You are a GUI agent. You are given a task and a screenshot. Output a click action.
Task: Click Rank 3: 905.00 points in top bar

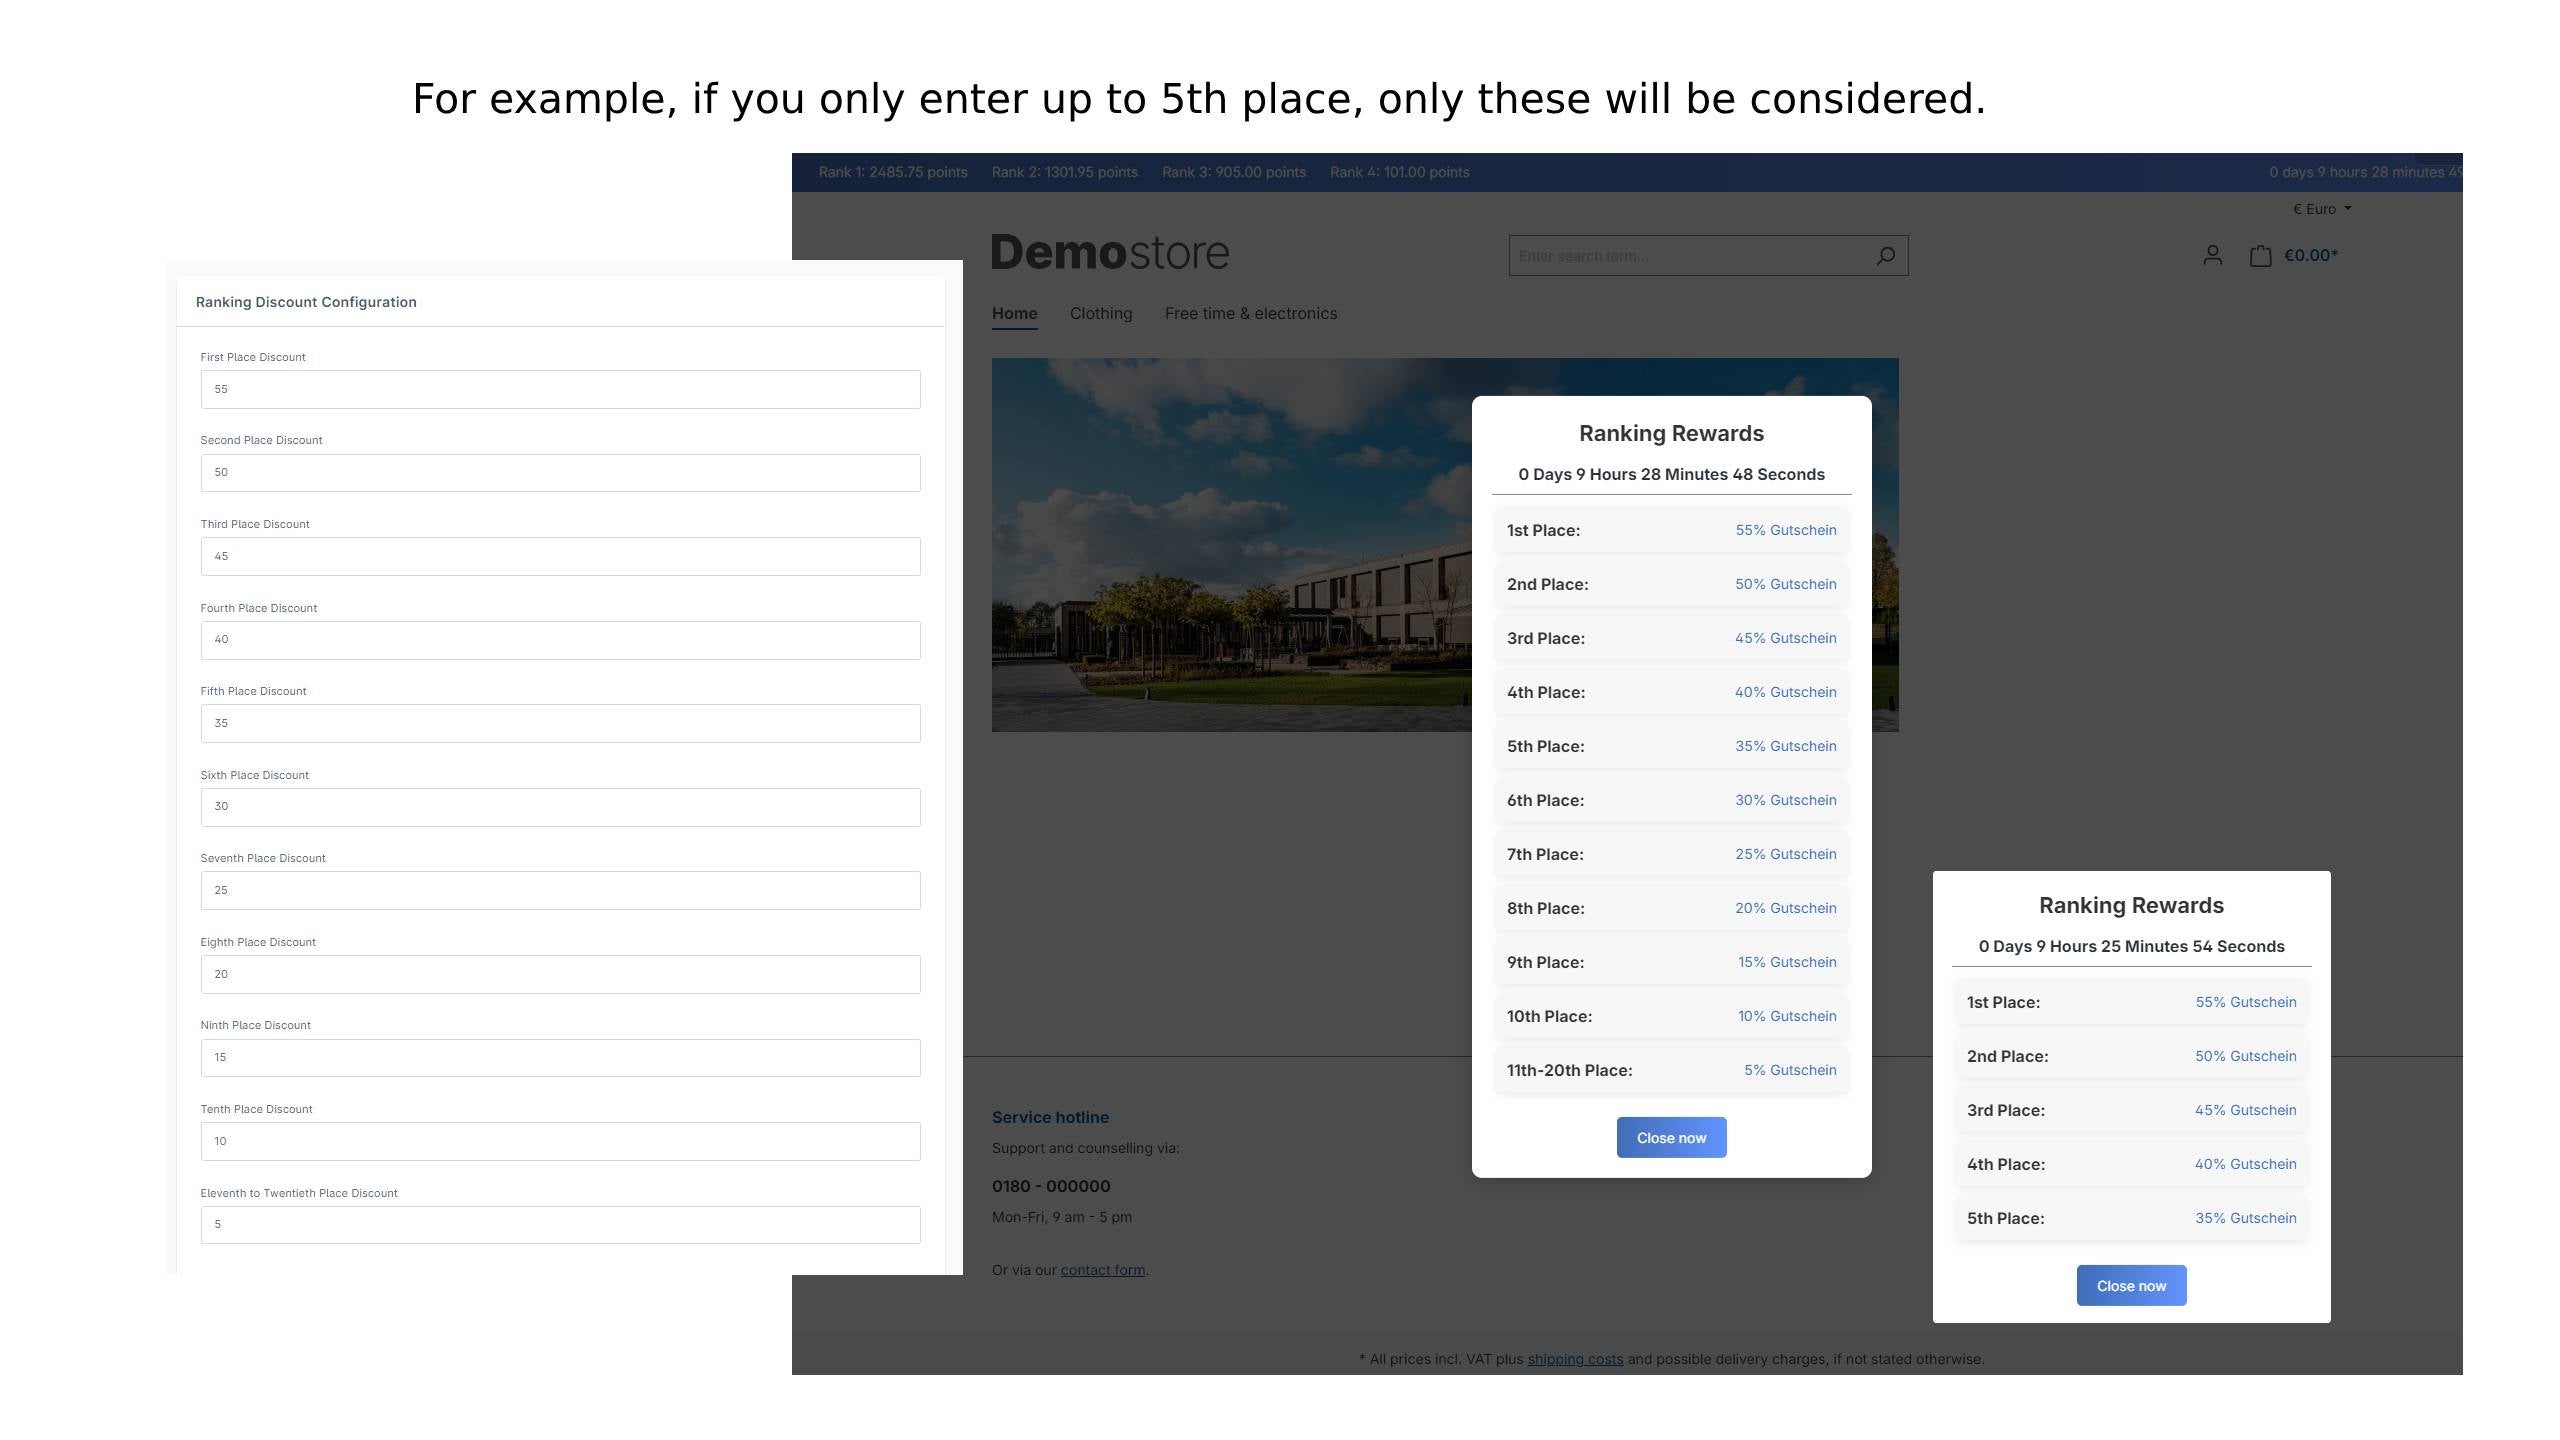click(1234, 172)
